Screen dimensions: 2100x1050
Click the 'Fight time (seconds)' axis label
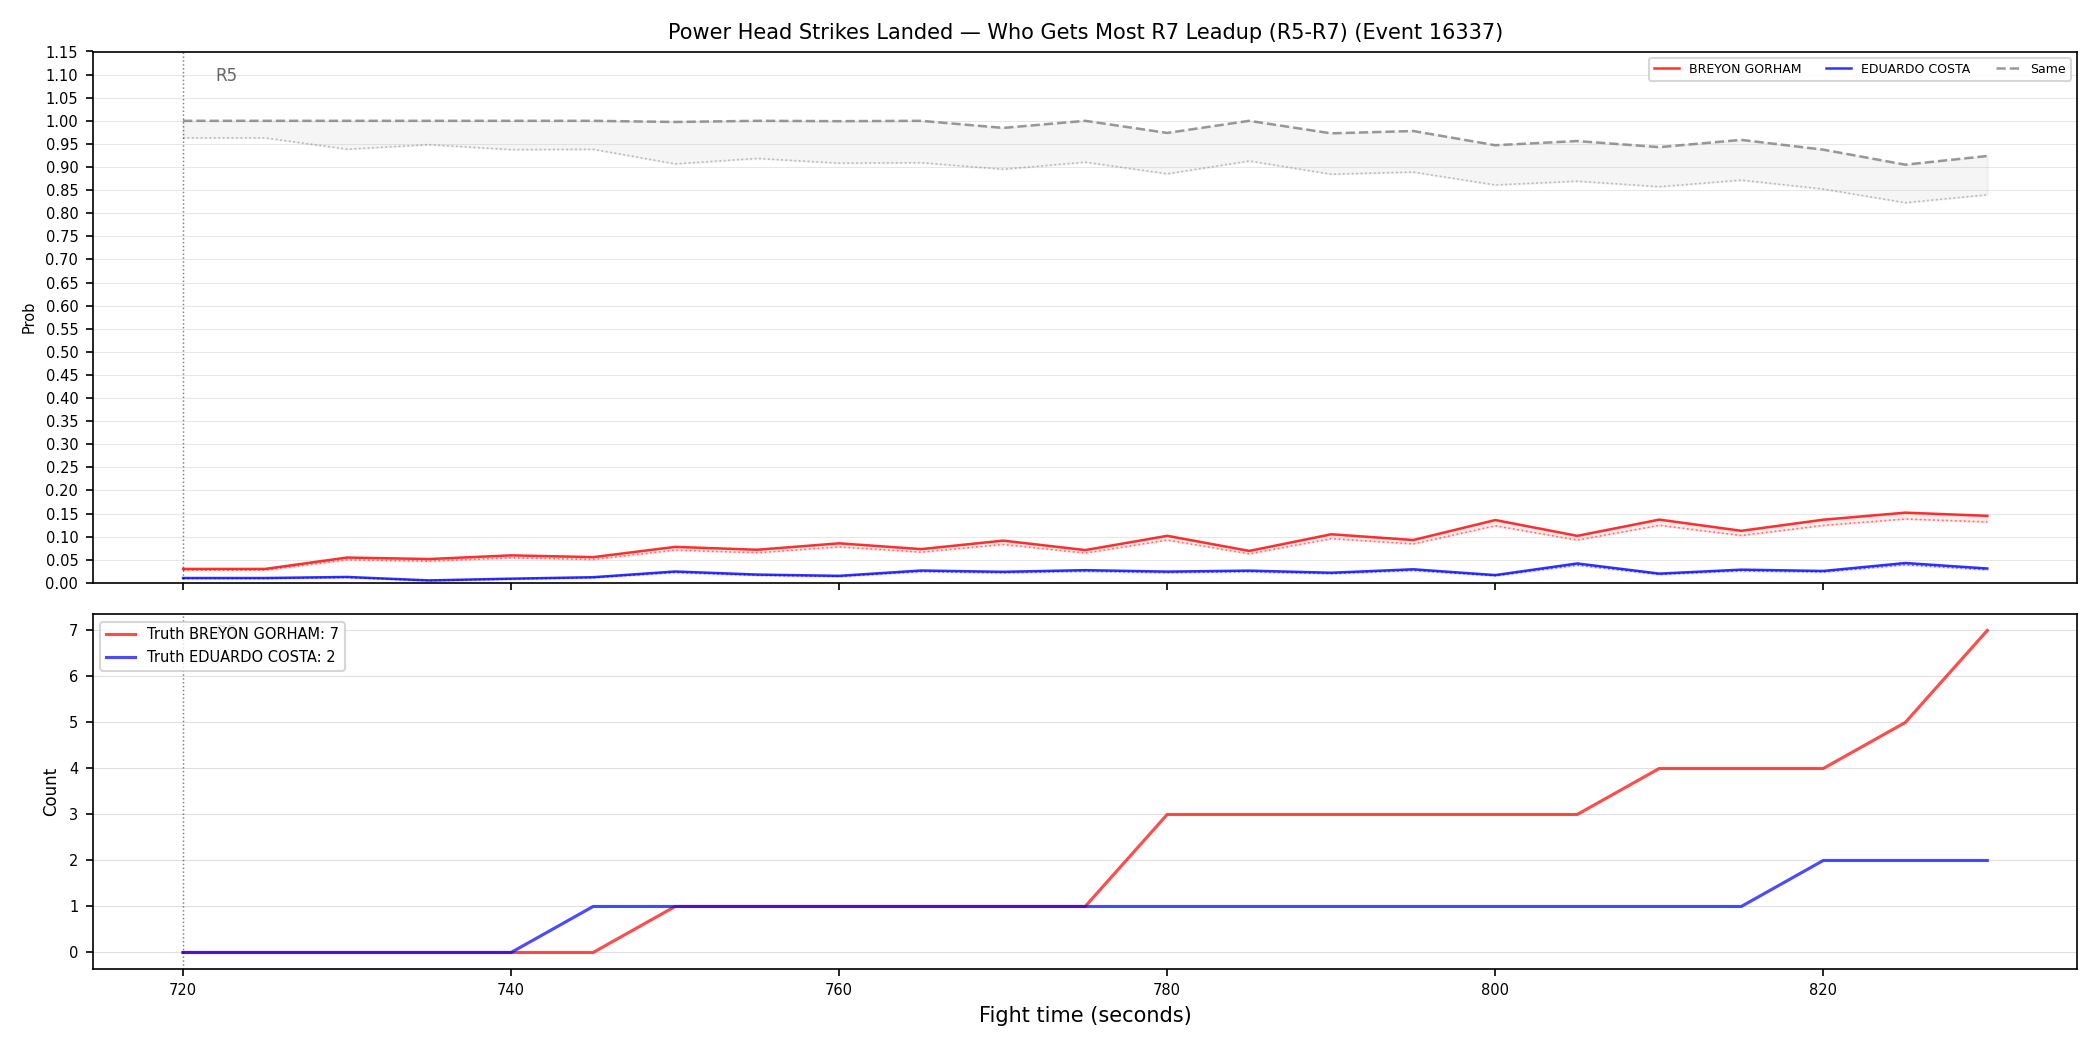pos(1085,1015)
